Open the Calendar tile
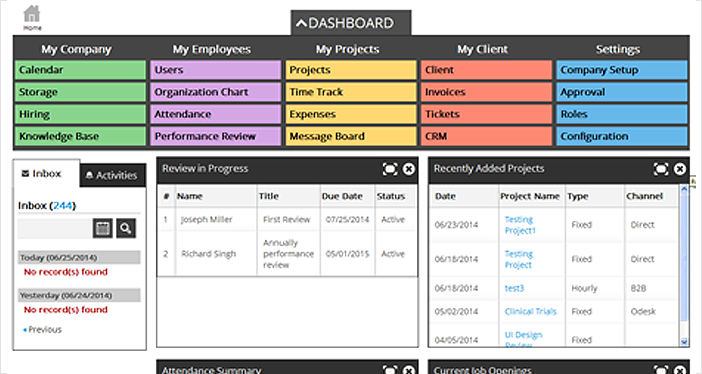 pos(80,70)
